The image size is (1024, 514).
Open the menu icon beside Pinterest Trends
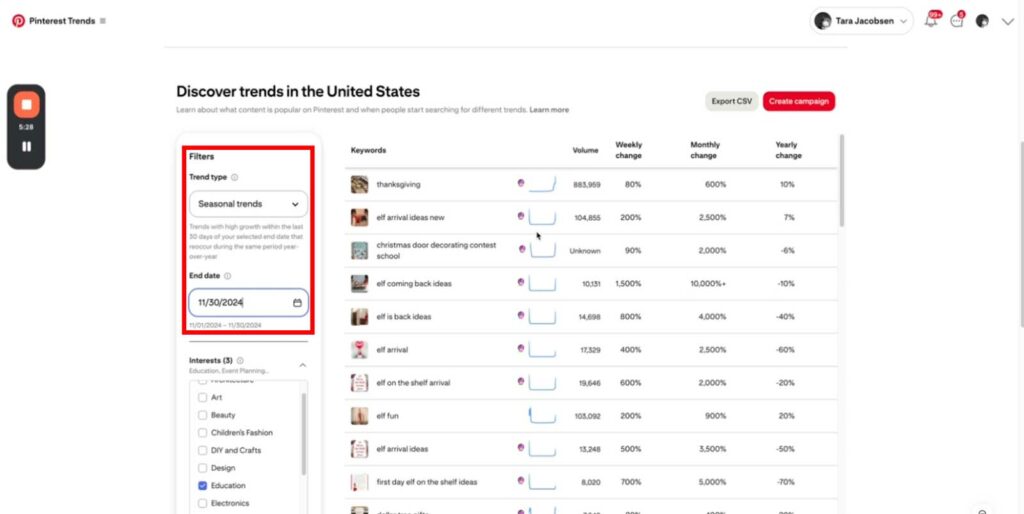(x=103, y=21)
